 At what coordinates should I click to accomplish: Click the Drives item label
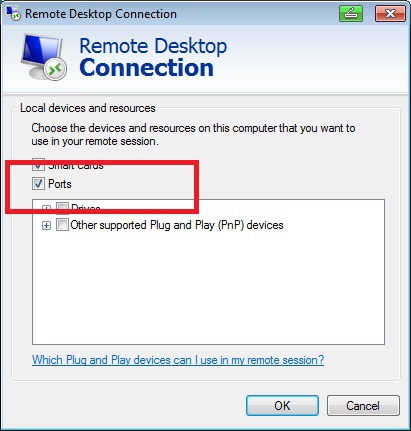coord(86,208)
